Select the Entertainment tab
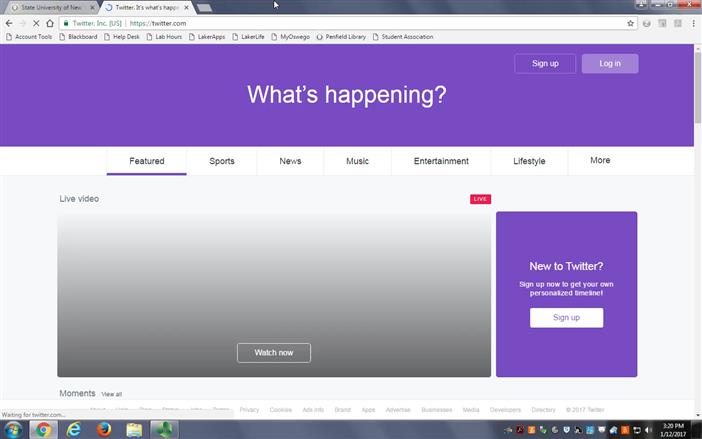Image resolution: width=702 pixels, height=439 pixels. [441, 161]
